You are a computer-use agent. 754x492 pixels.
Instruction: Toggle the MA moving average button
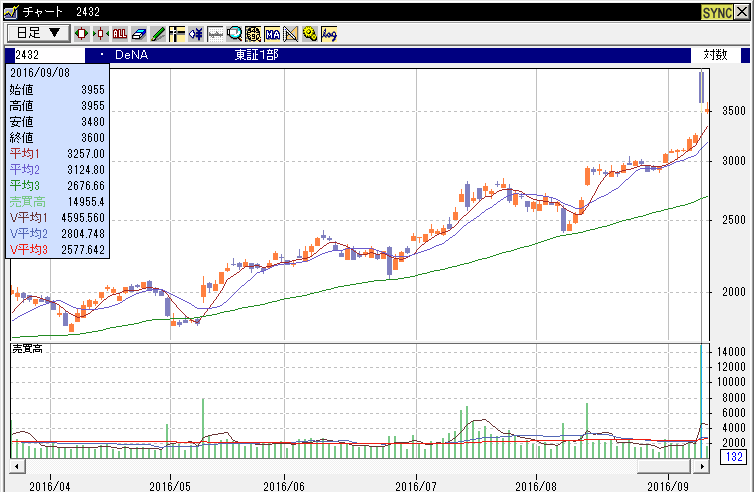pos(272,33)
